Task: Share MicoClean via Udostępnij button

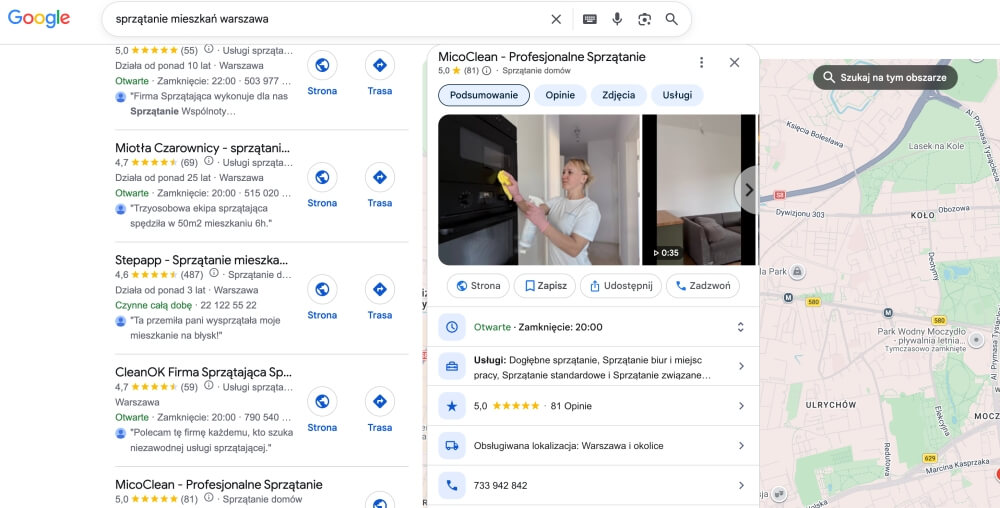Action: coord(621,286)
